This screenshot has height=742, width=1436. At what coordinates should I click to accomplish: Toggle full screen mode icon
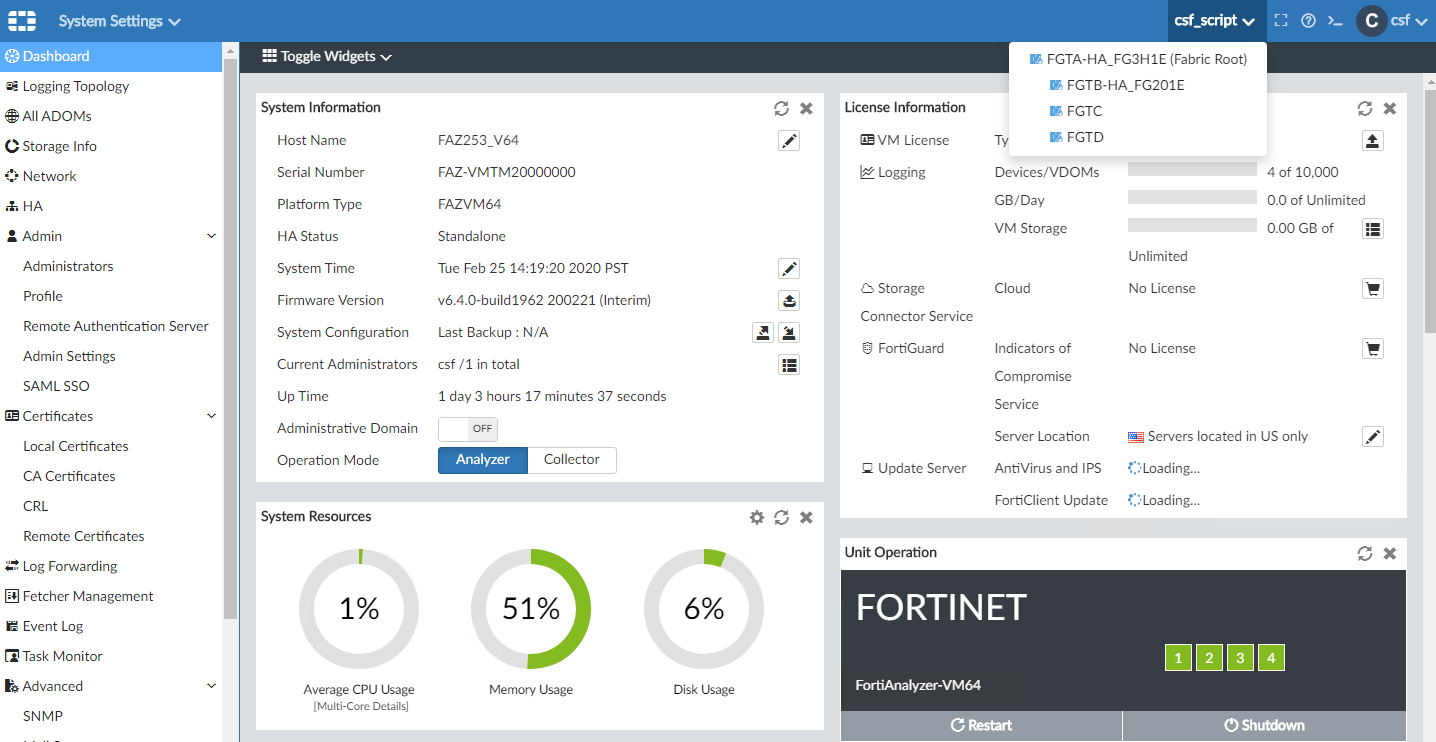pos(1281,21)
